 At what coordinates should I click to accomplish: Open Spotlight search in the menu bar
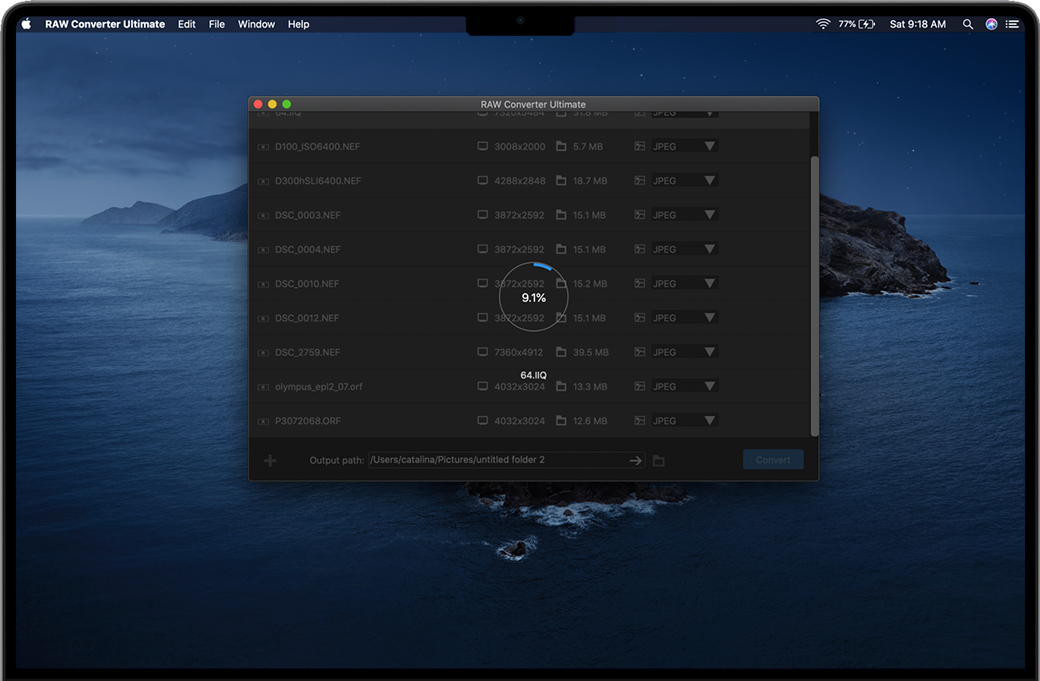click(x=967, y=24)
